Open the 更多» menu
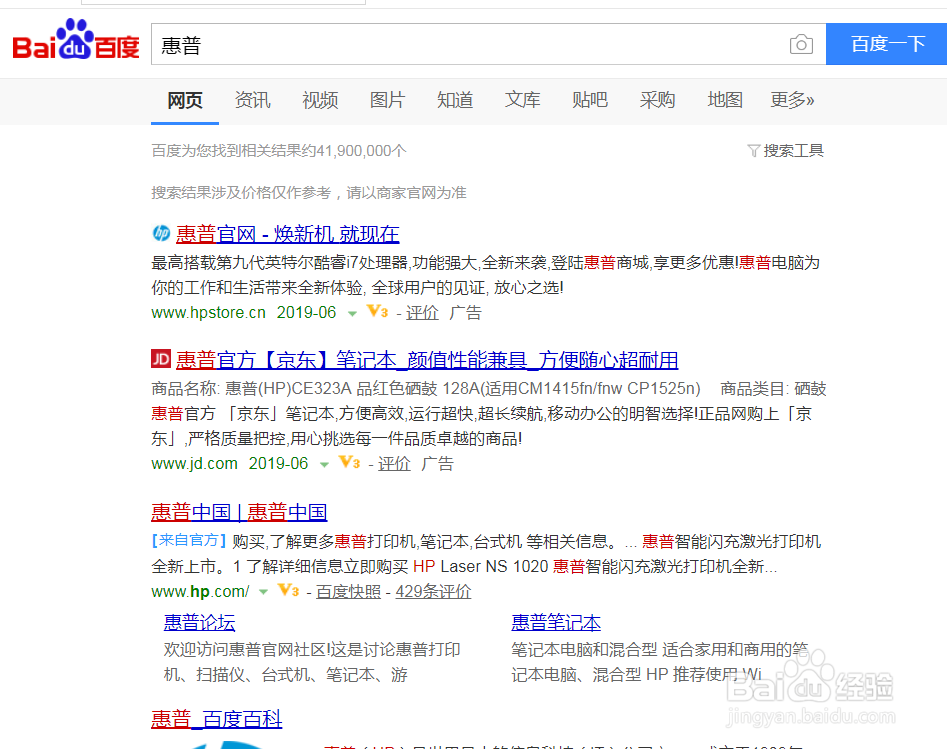 point(792,100)
